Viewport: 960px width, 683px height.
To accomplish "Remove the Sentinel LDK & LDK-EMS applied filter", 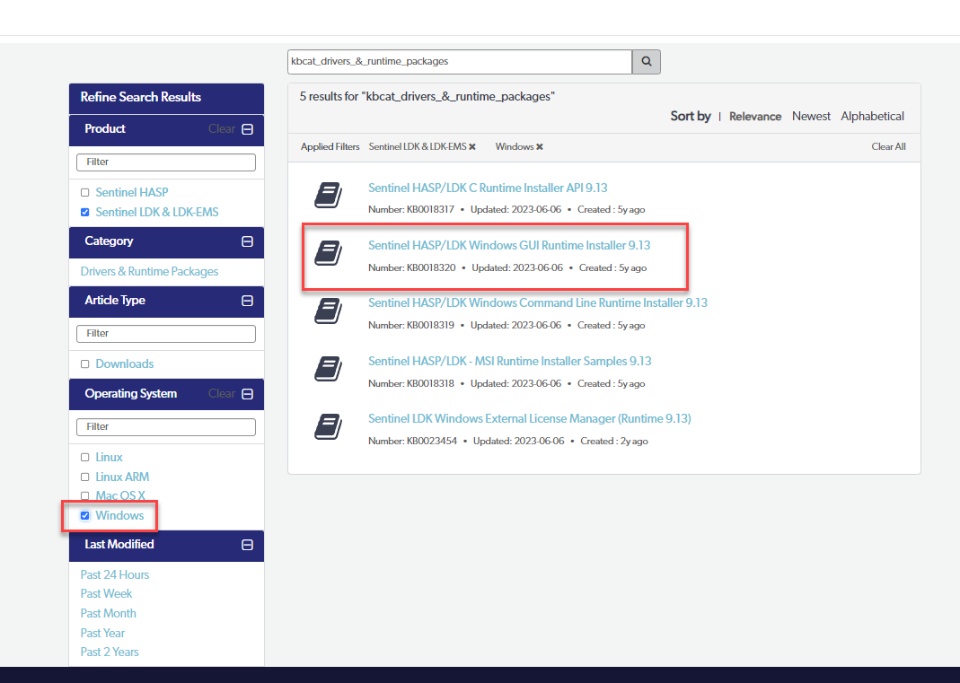I will click(472, 147).
